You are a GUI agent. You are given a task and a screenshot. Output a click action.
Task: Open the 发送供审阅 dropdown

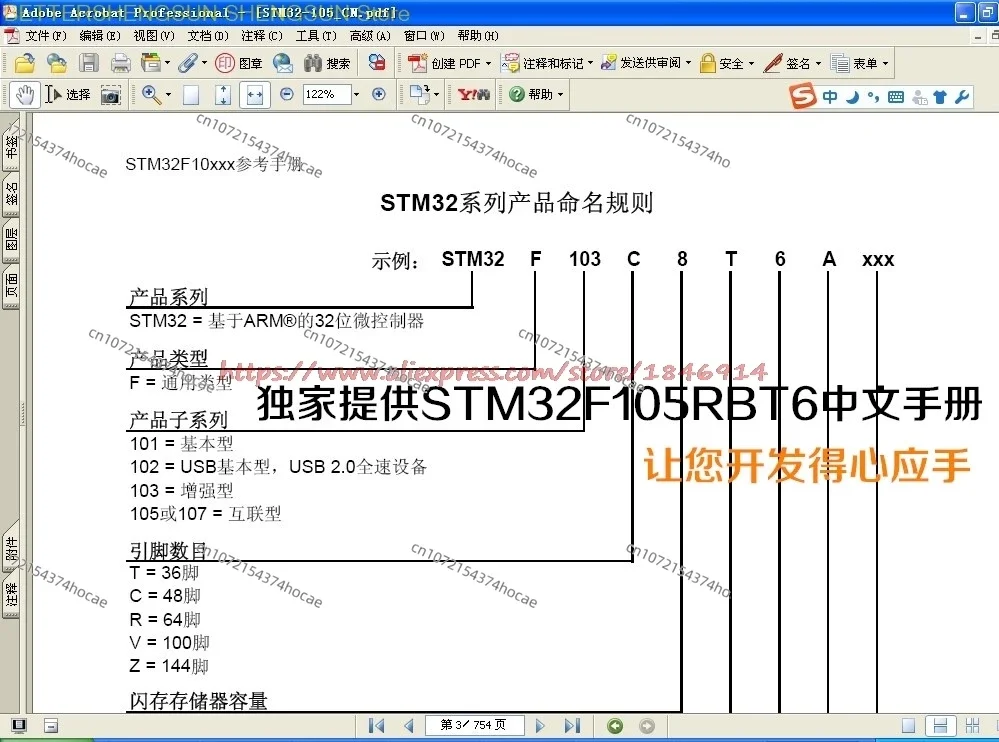[646, 63]
